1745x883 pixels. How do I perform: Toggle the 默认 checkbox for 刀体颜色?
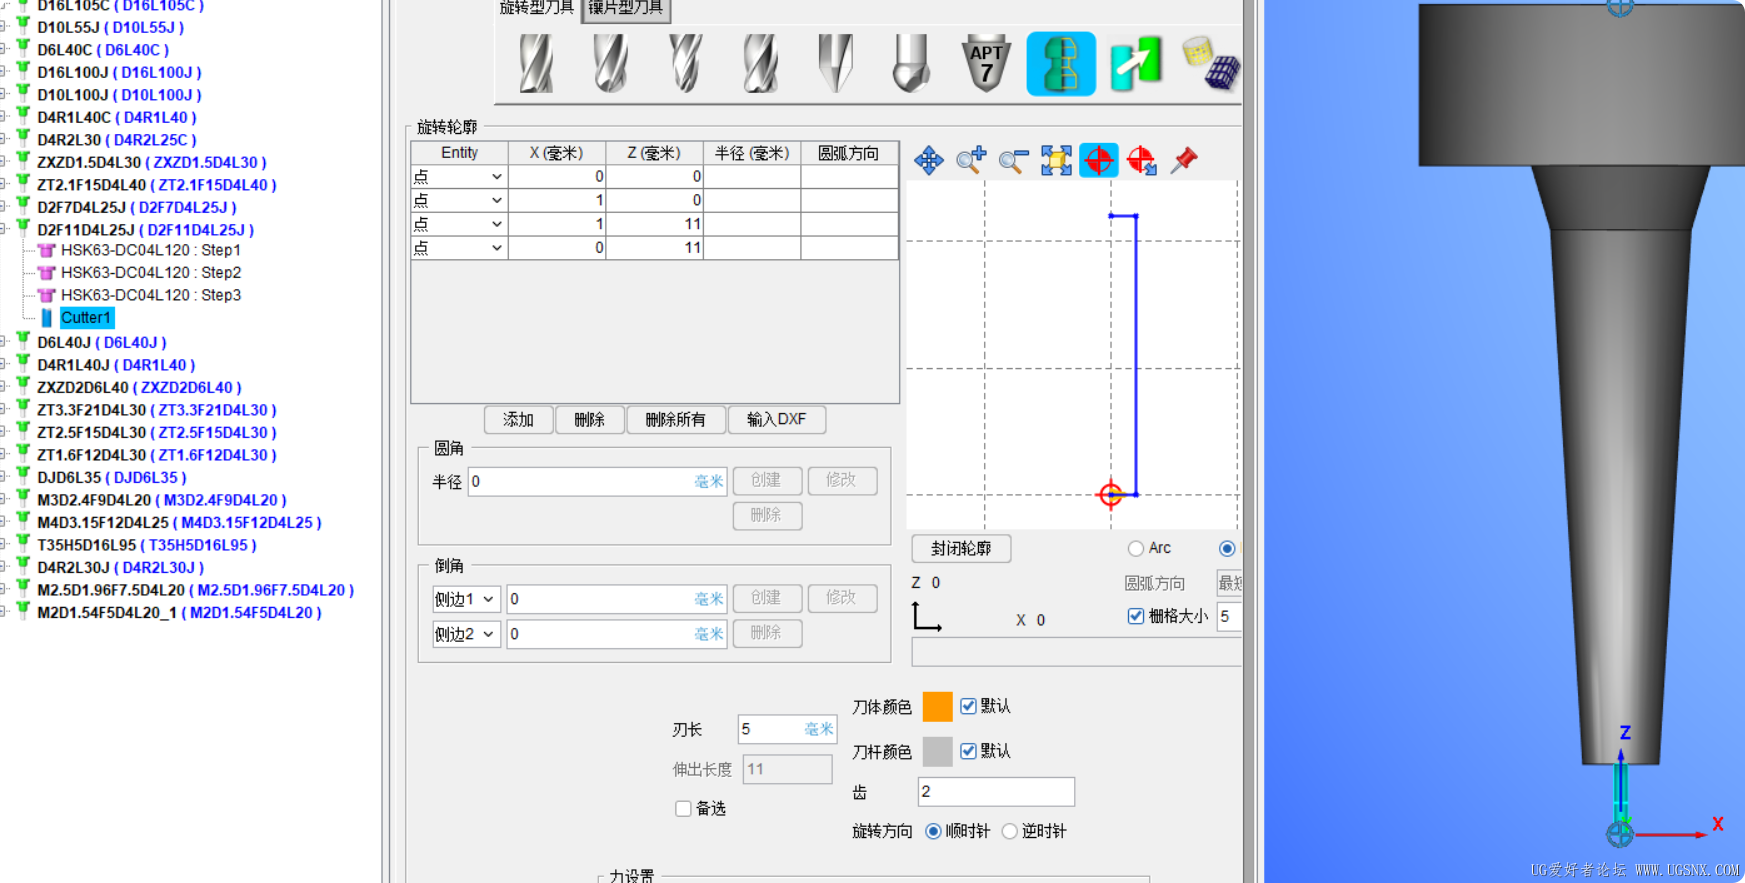[x=968, y=706]
